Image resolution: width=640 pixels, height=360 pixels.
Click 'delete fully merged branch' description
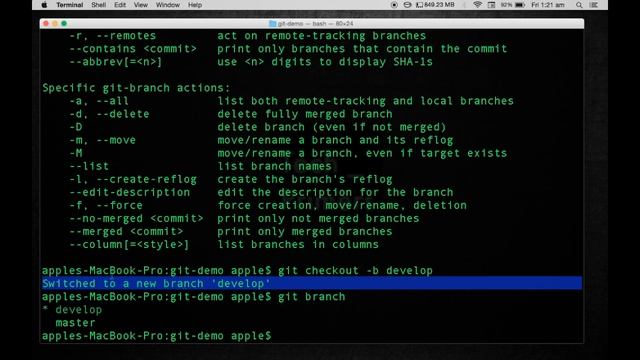tap(304, 114)
